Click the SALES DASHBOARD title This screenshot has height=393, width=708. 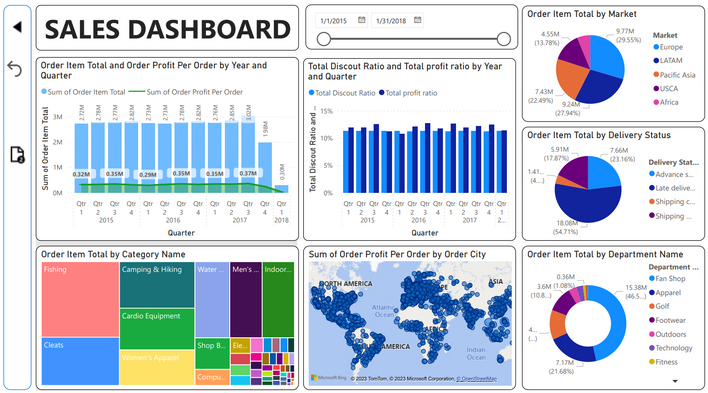point(168,29)
